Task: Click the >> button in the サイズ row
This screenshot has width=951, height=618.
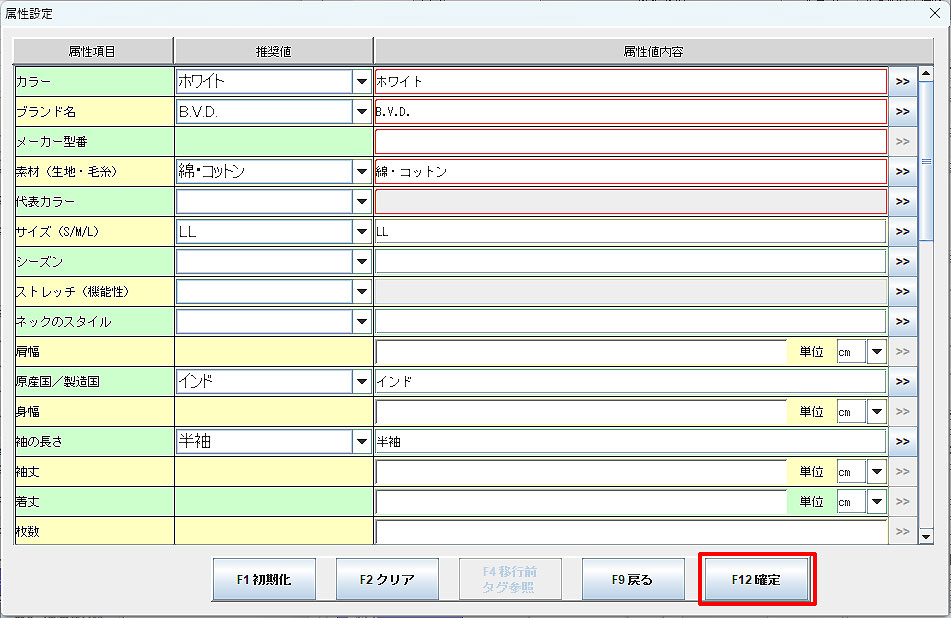Action: pos(903,232)
